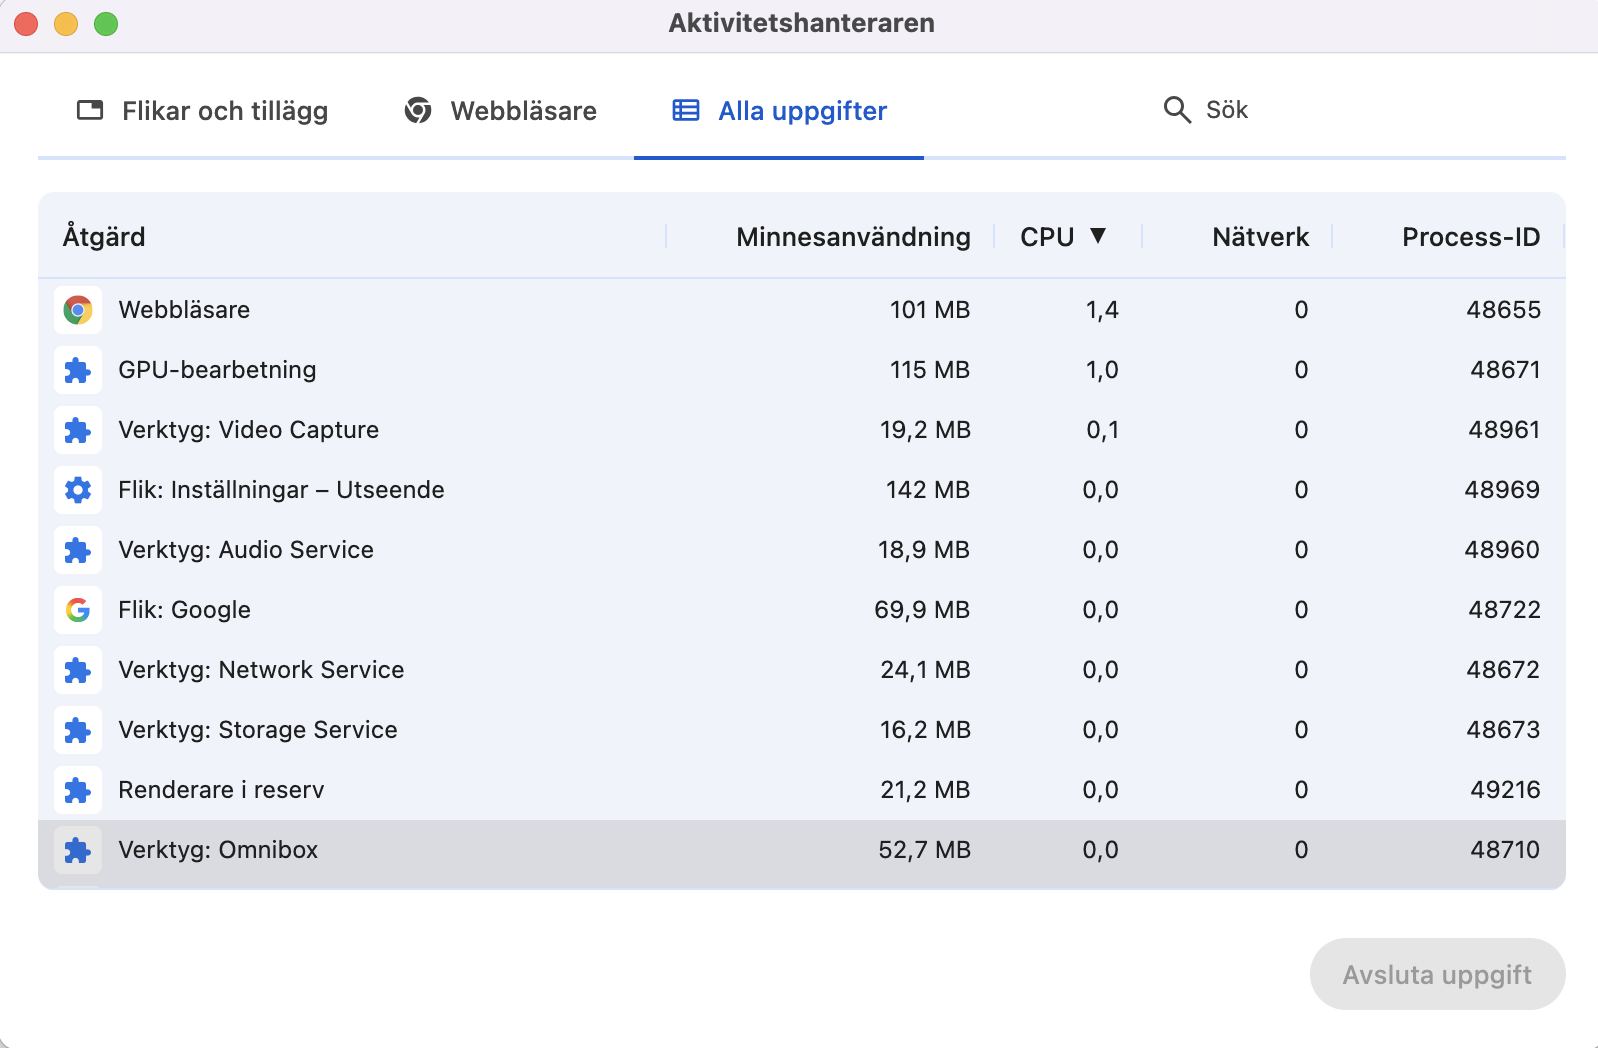Screen dimensions: 1598x1048
Task: Click the tab icon beside Flikar och tillägg
Action: click(x=90, y=110)
